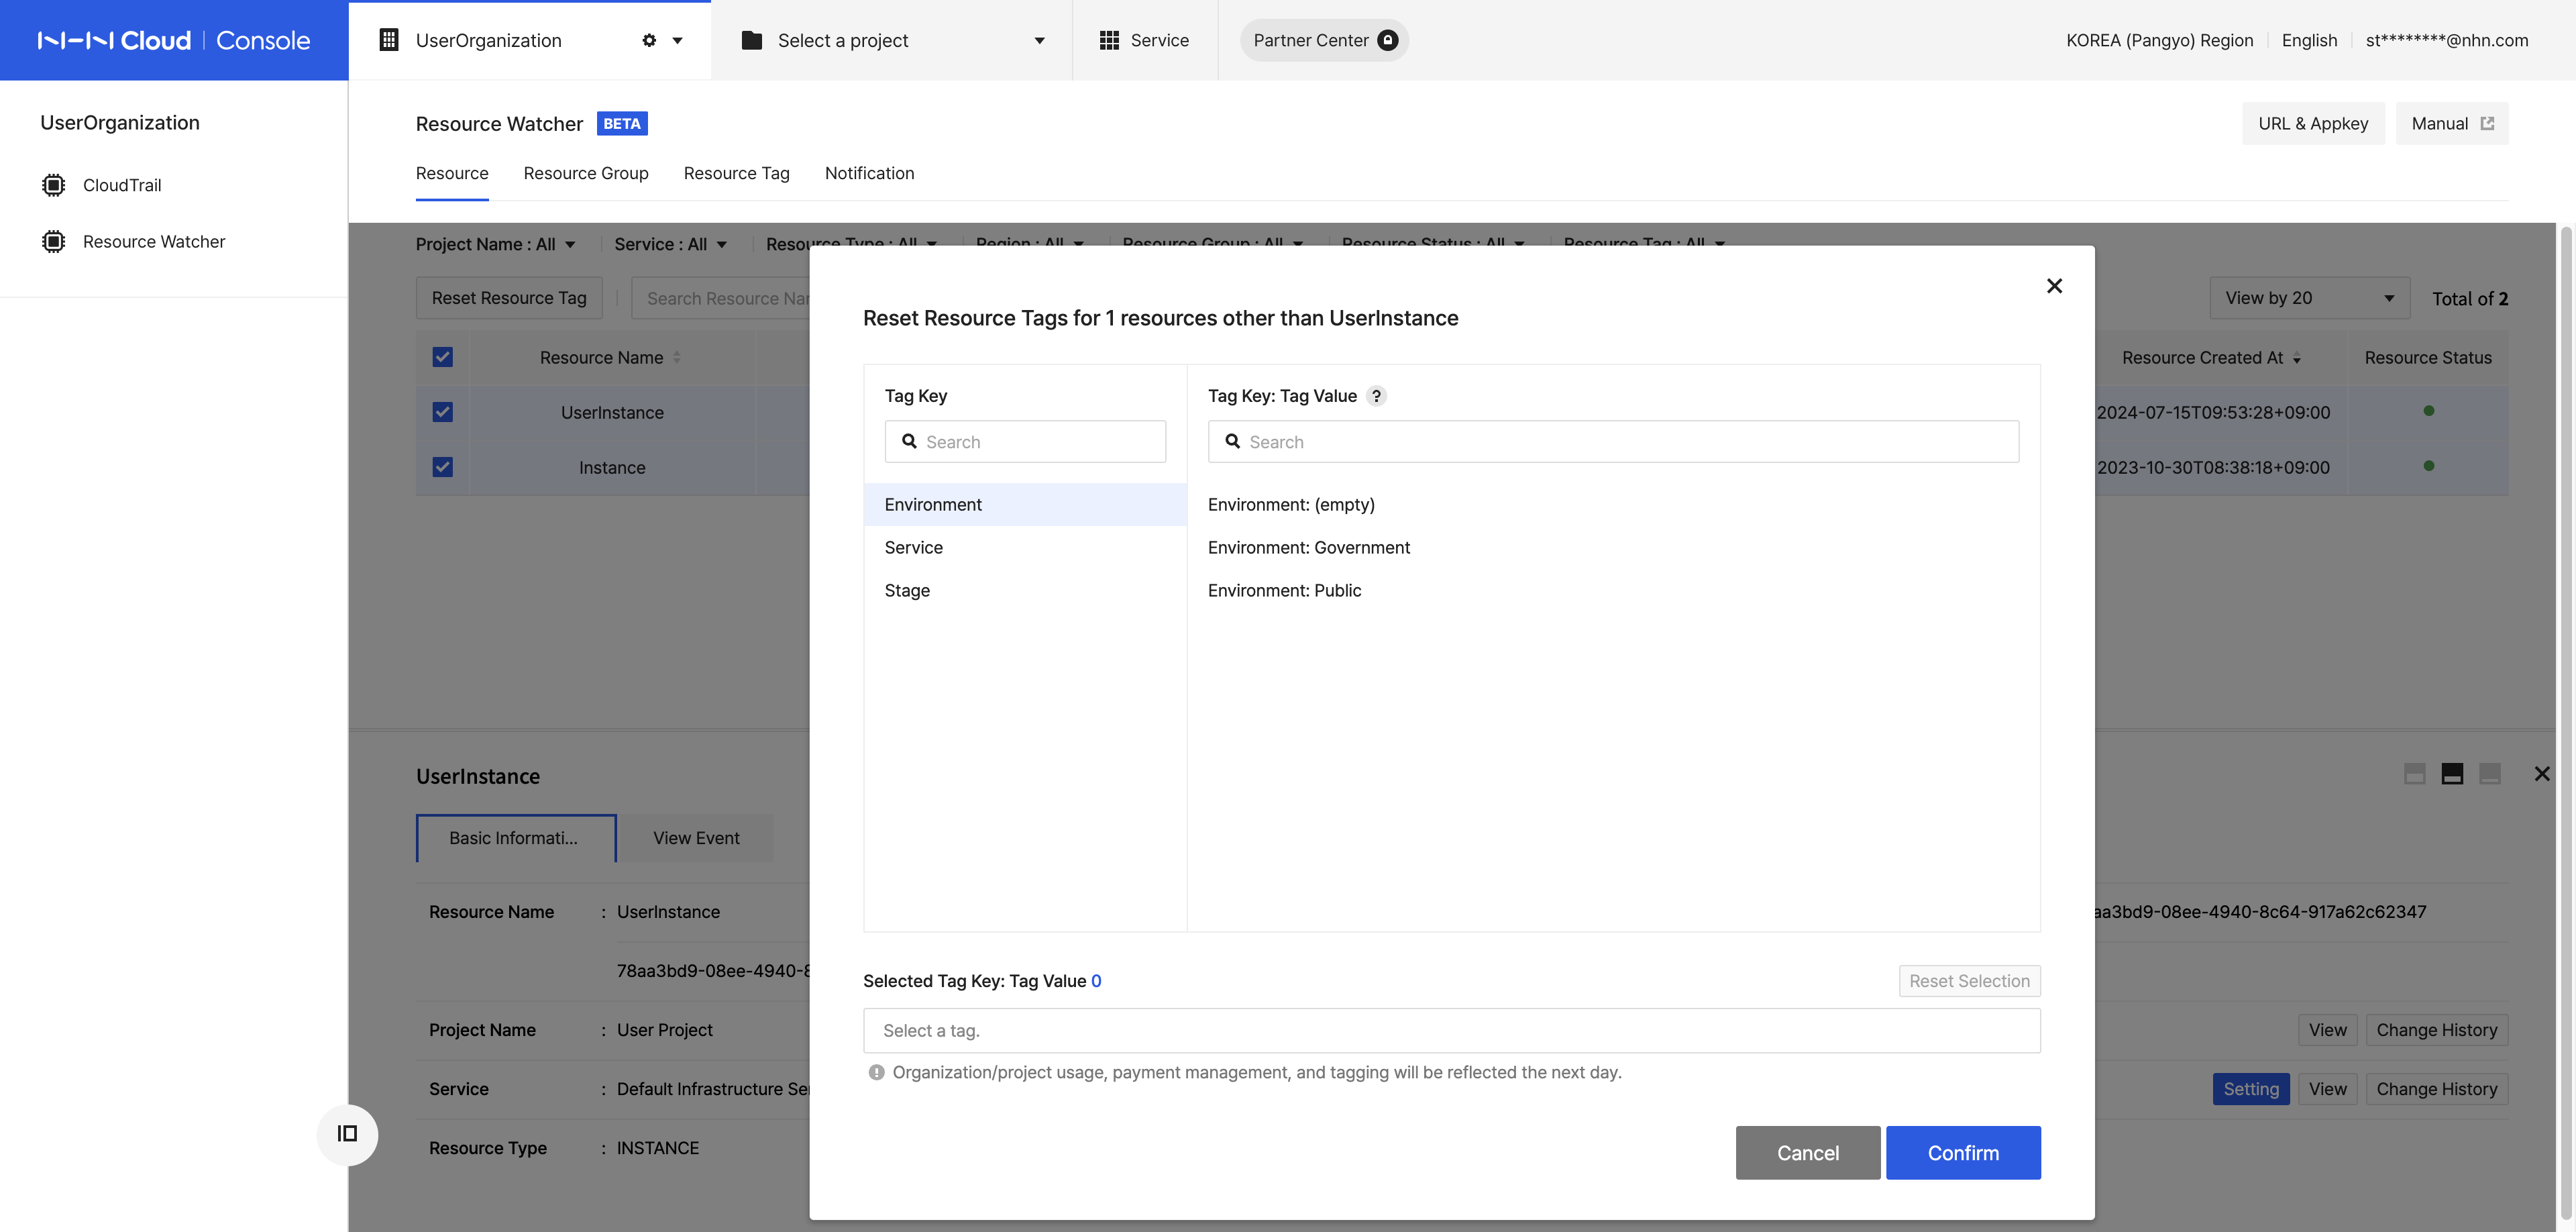Toggle the select-all checkbox in table header
Viewport: 2576px width, 1232px height.
(x=442, y=357)
